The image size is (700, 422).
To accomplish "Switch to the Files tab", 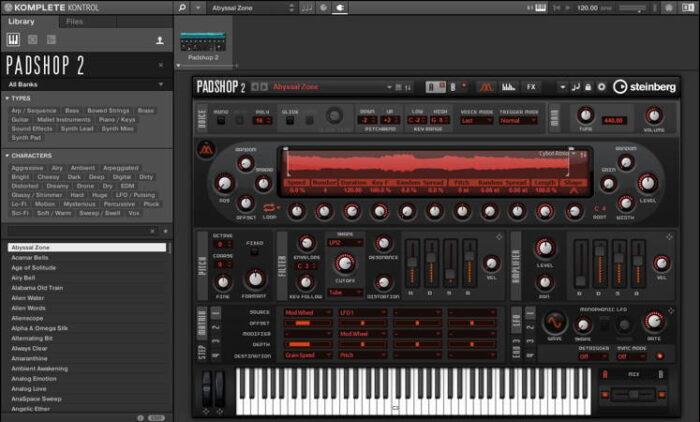I will tap(75, 21).
